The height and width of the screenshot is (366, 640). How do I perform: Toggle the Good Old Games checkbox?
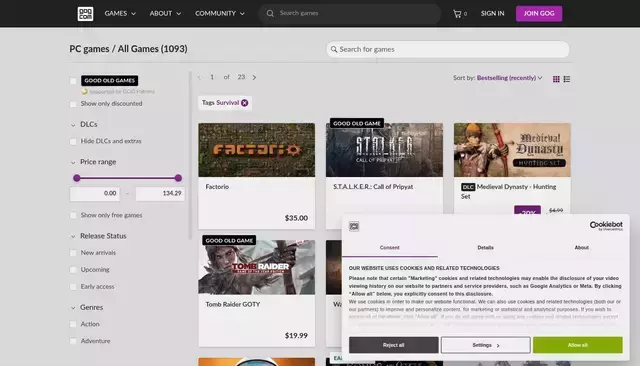(73, 81)
